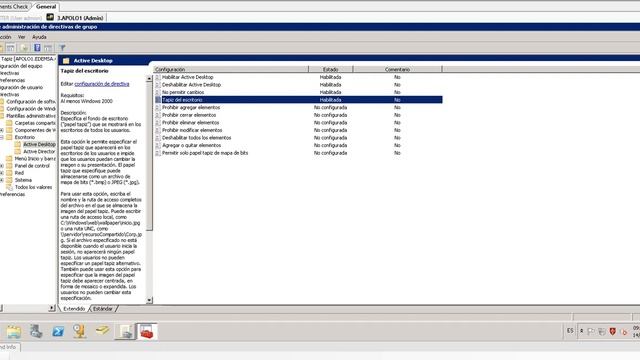
Task: Click the policy icon for Prohibir agregar elementos
Action: 158,107
